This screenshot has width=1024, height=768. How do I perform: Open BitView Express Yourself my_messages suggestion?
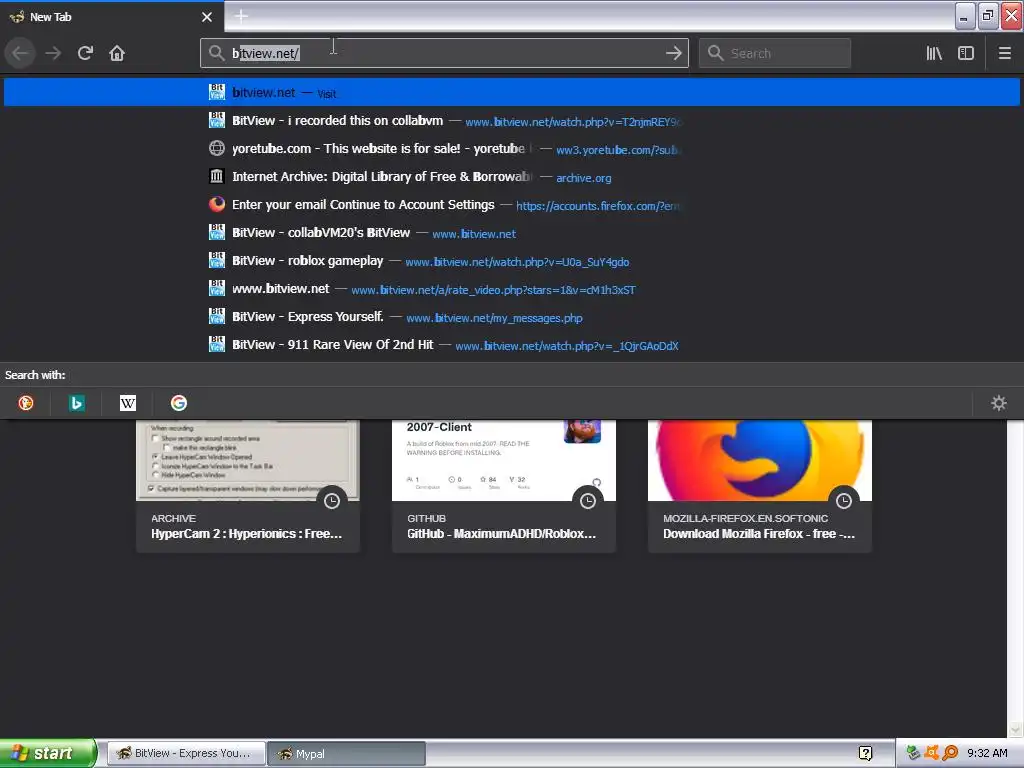point(512,317)
